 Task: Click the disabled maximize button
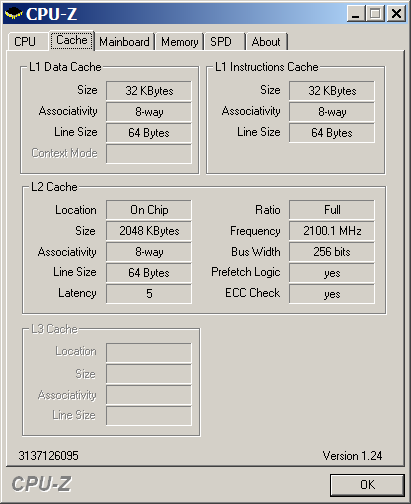[x=376, y=14]
